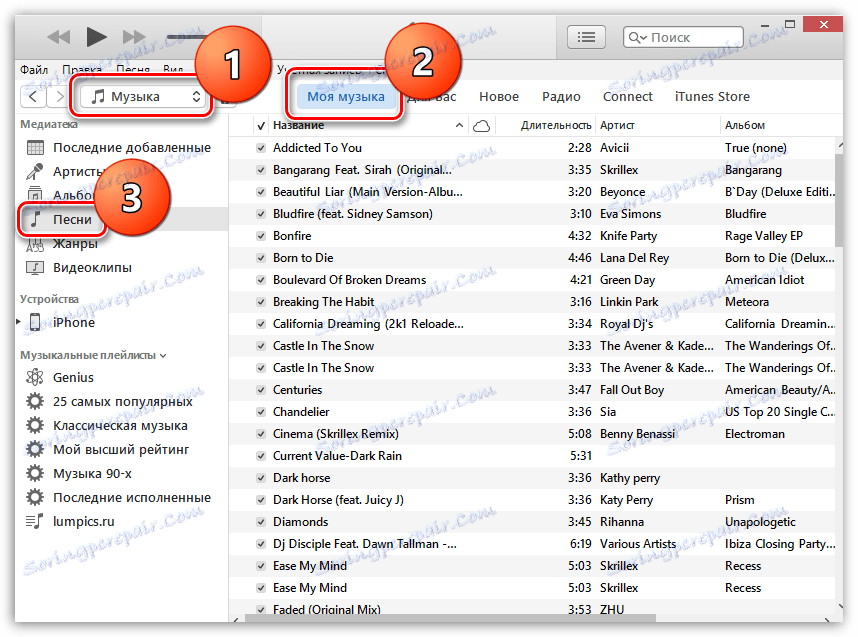Uncheck the Diamonds song
Screen dimensions: 858x637
[261, 522]
